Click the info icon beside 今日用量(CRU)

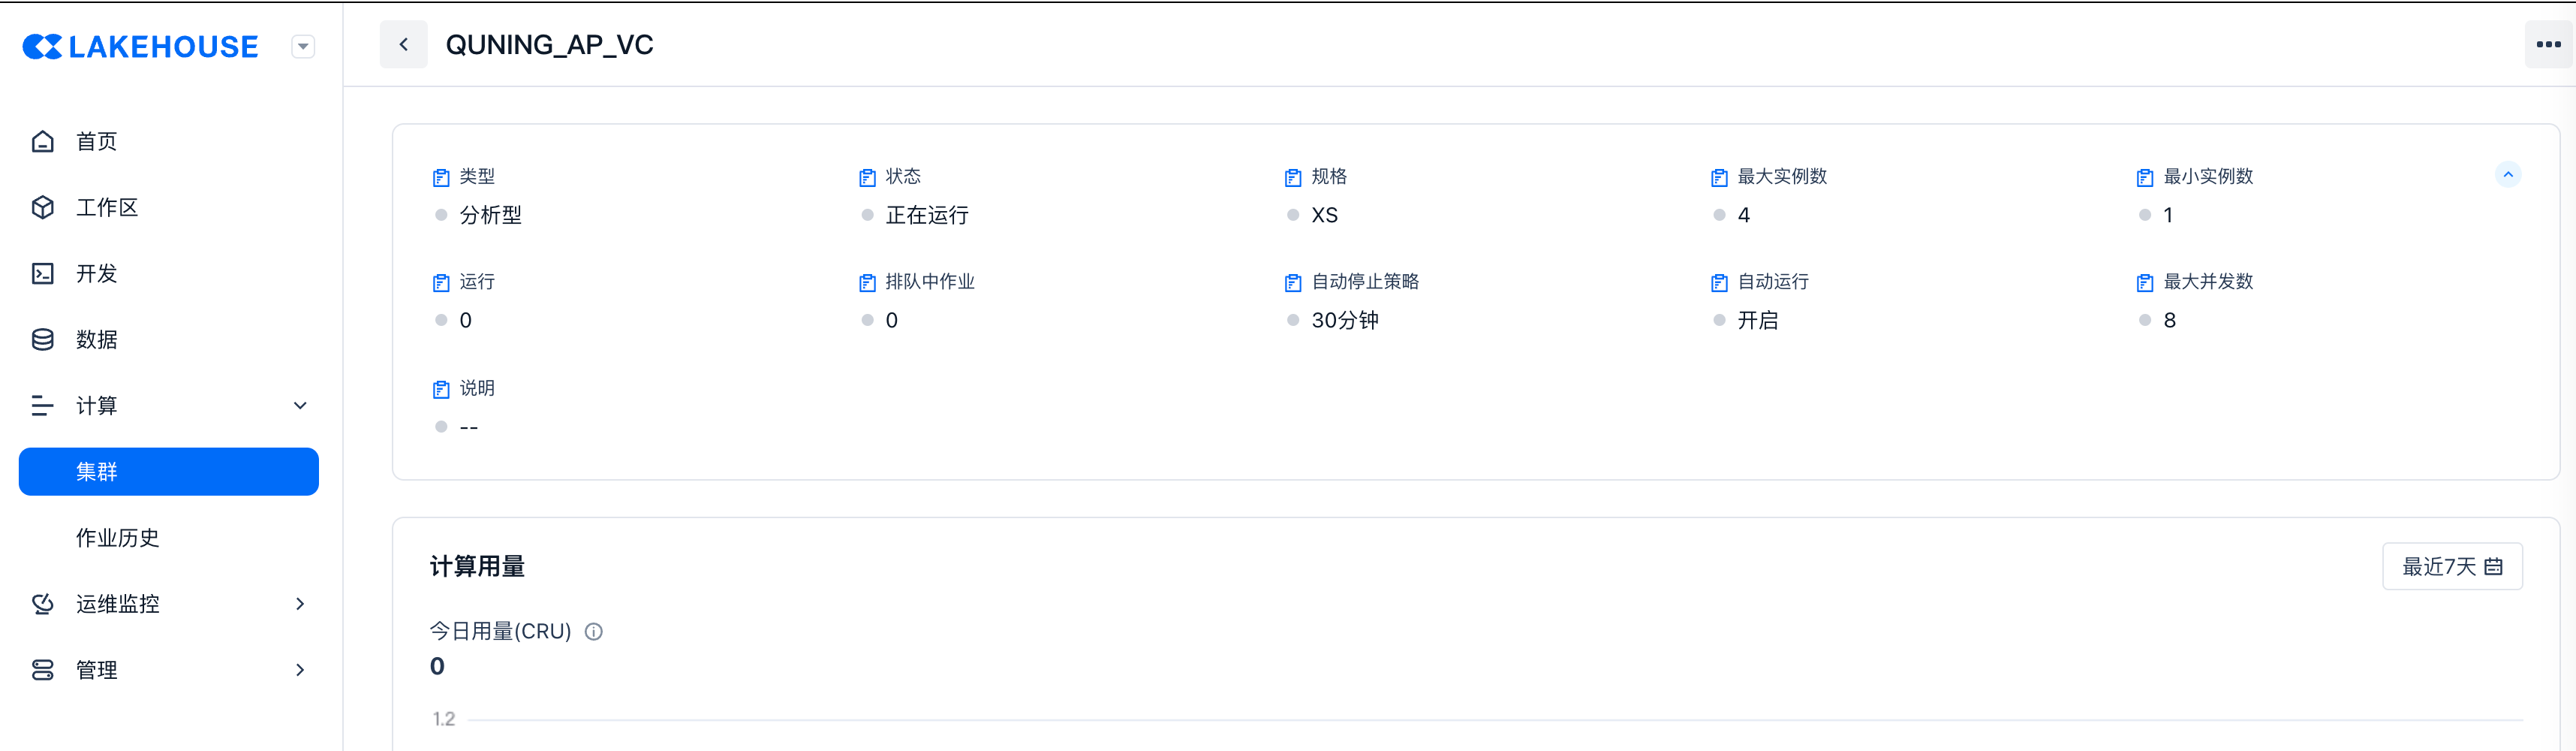tap(594, 632)
